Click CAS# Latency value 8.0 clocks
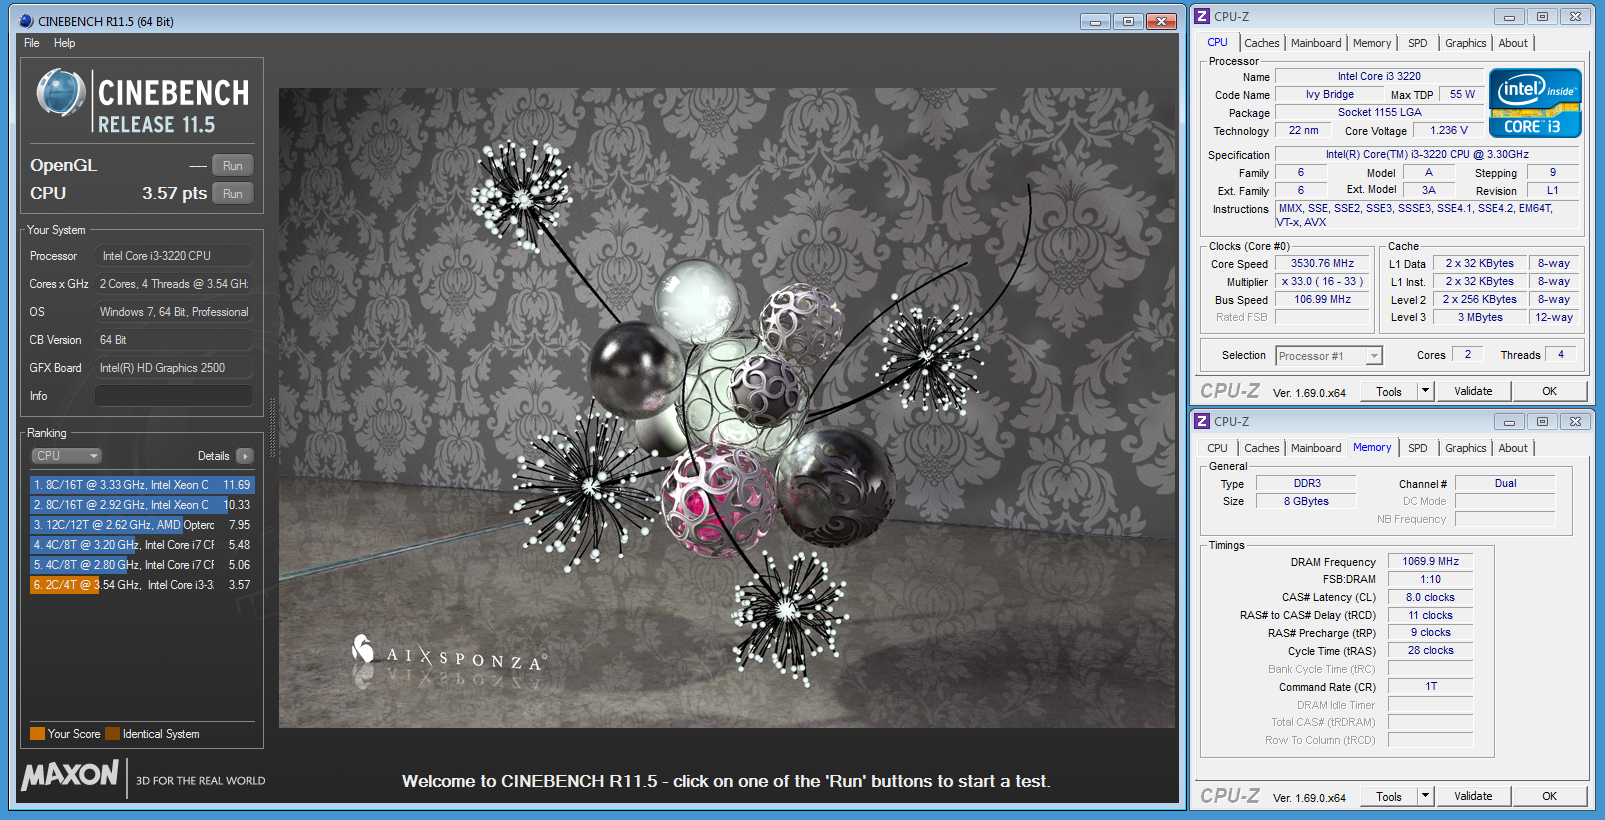Viewport: 1605px width, 820px height. tap(1430, 598)
